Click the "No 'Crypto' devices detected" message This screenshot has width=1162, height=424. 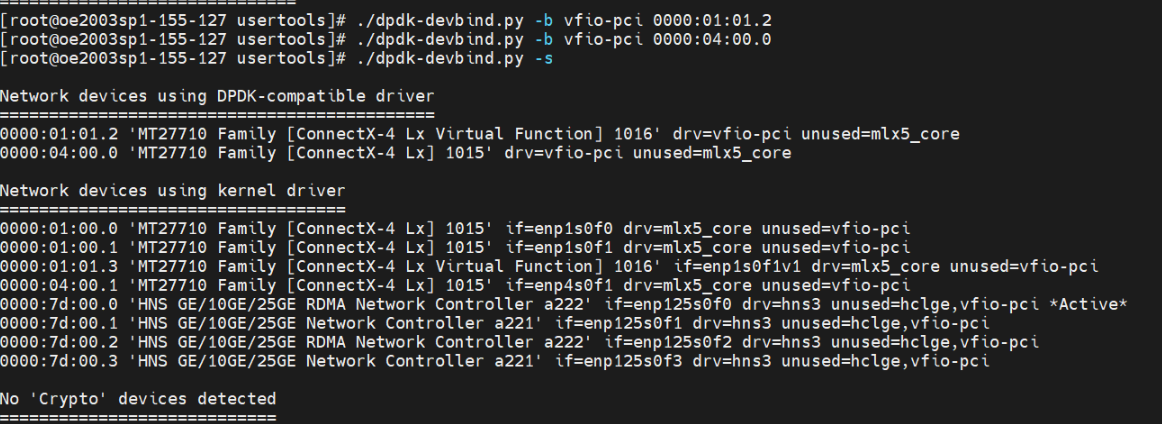pyautogui.click(x=138, y=398)
